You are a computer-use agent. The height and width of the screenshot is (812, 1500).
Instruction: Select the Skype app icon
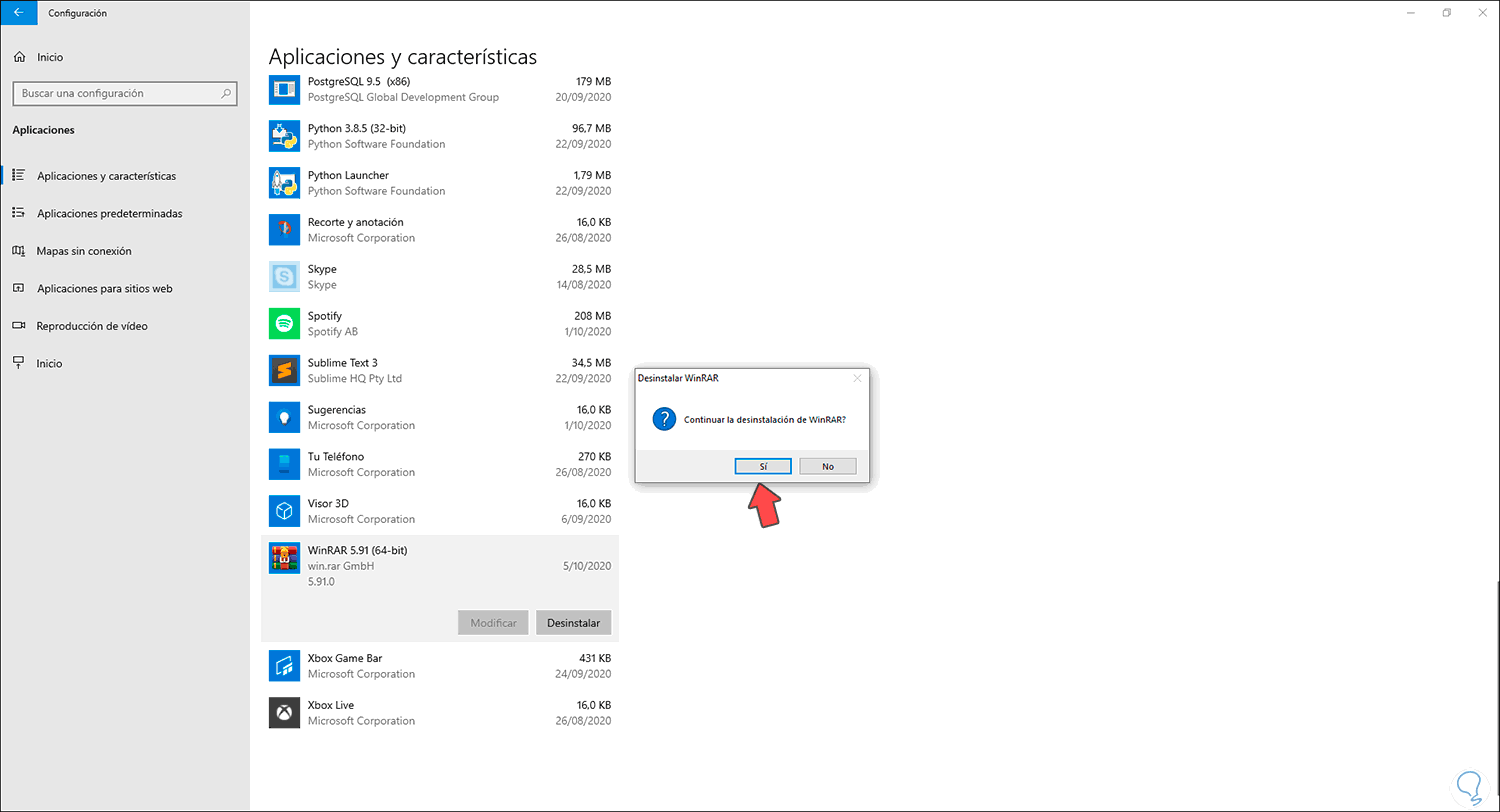(x=285, y=276)
